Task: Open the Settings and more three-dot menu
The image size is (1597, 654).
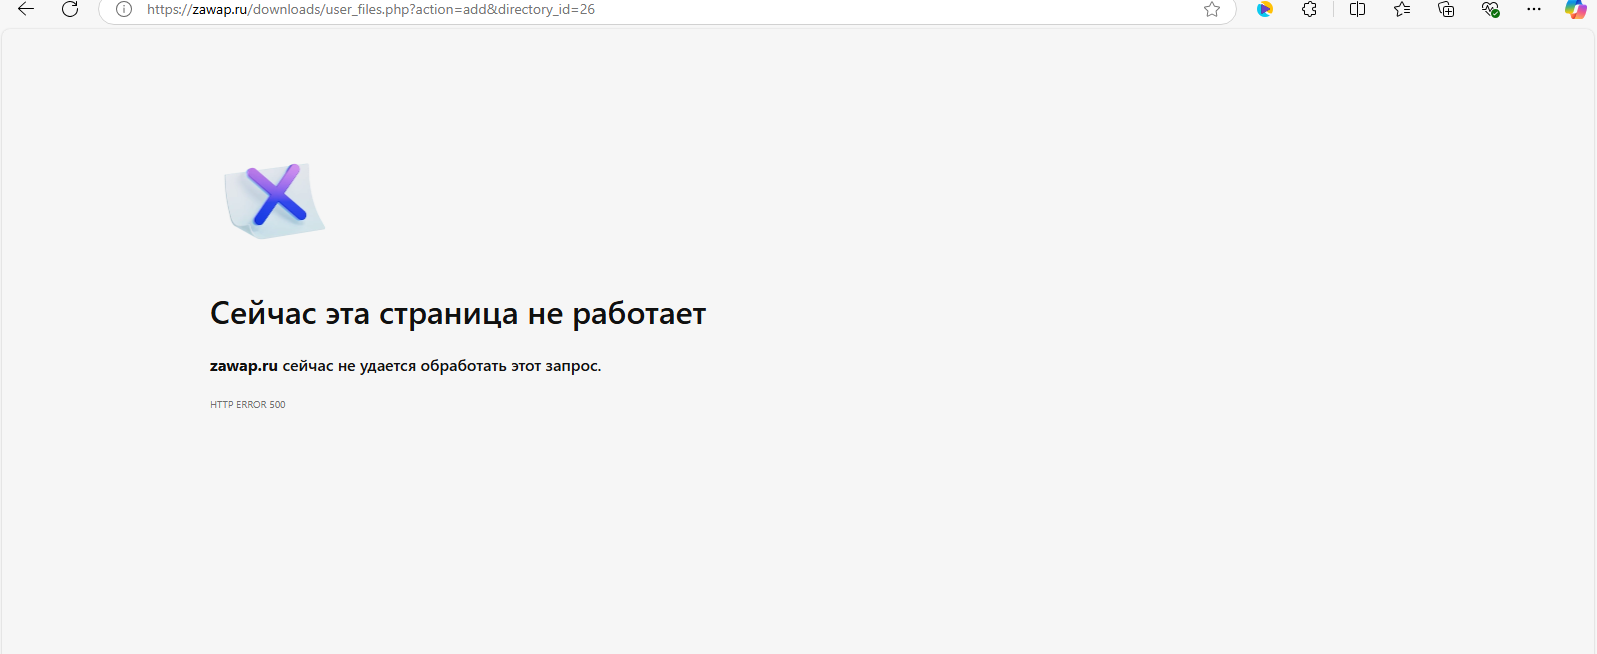Action: click(1534, 9)
